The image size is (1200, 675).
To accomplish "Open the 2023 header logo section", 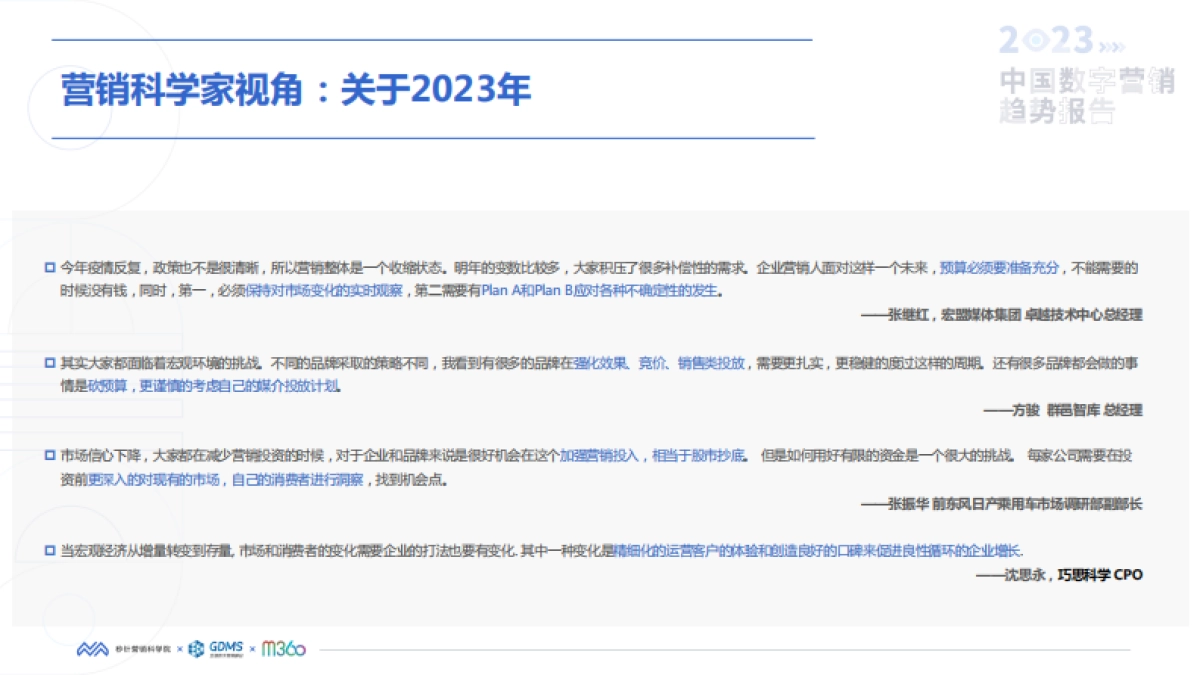I will [1045, 38].
